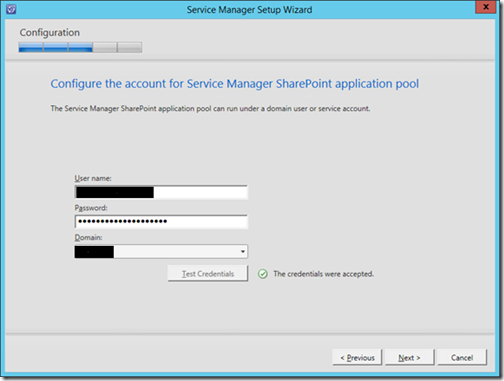Open the Domain dropdown arrow

pyautogui.click(x=243, y=252)
